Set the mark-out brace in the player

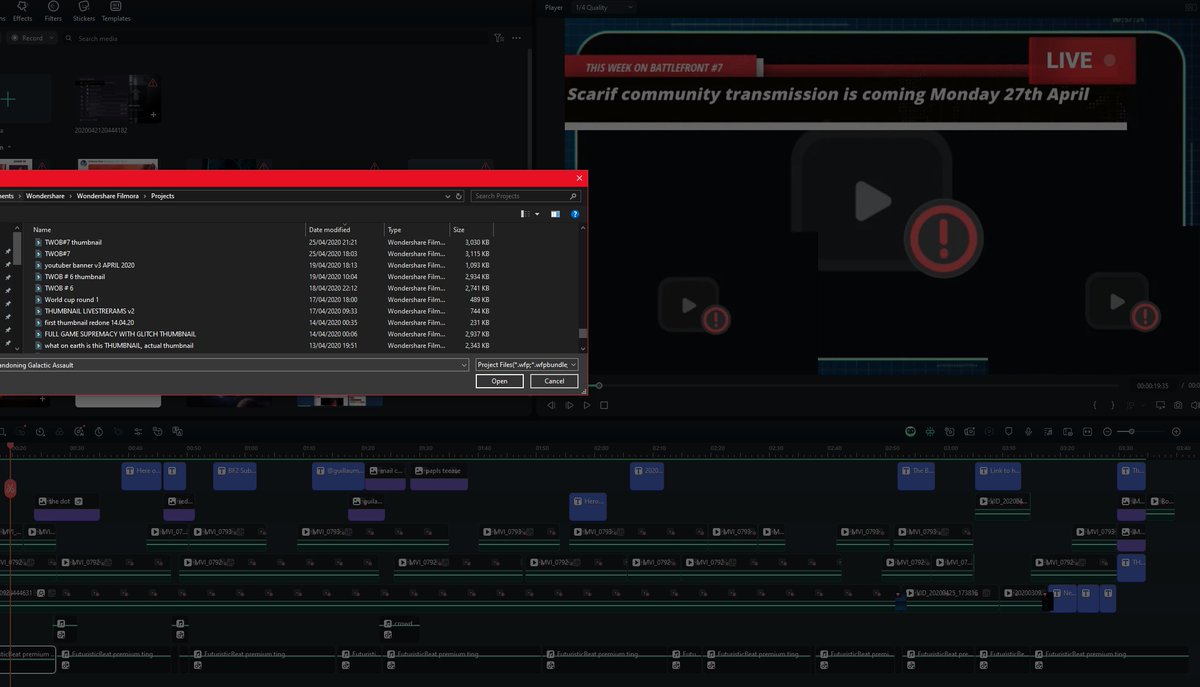[1114, 405]
